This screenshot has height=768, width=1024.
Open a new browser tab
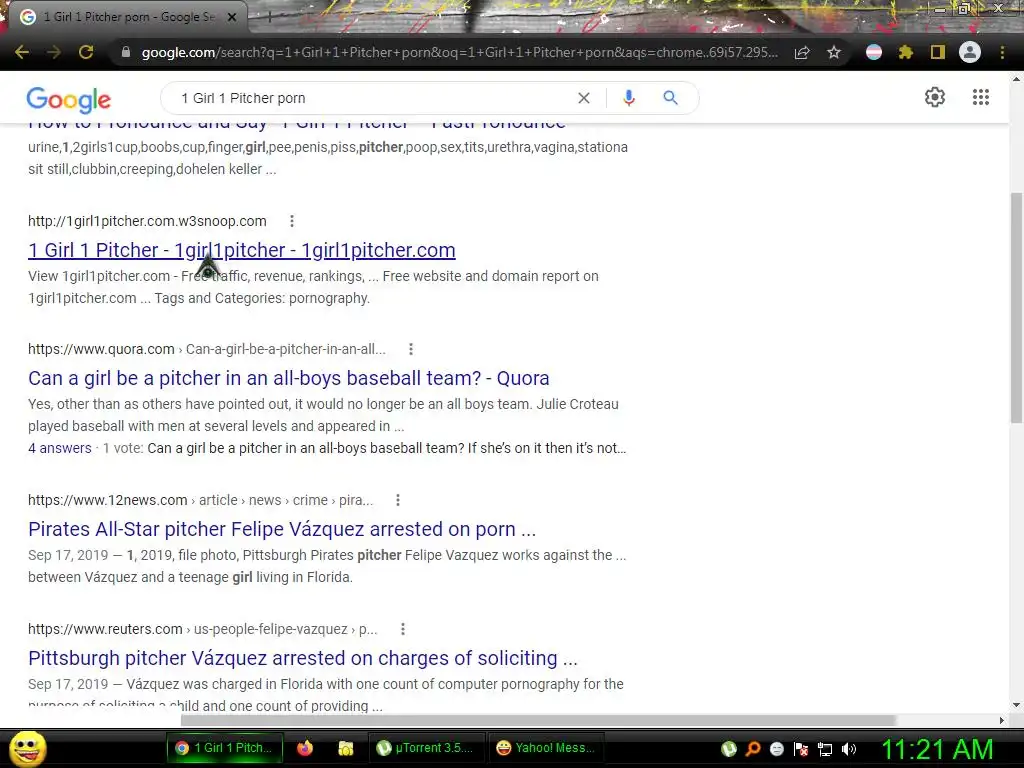(x=268, y=17)
